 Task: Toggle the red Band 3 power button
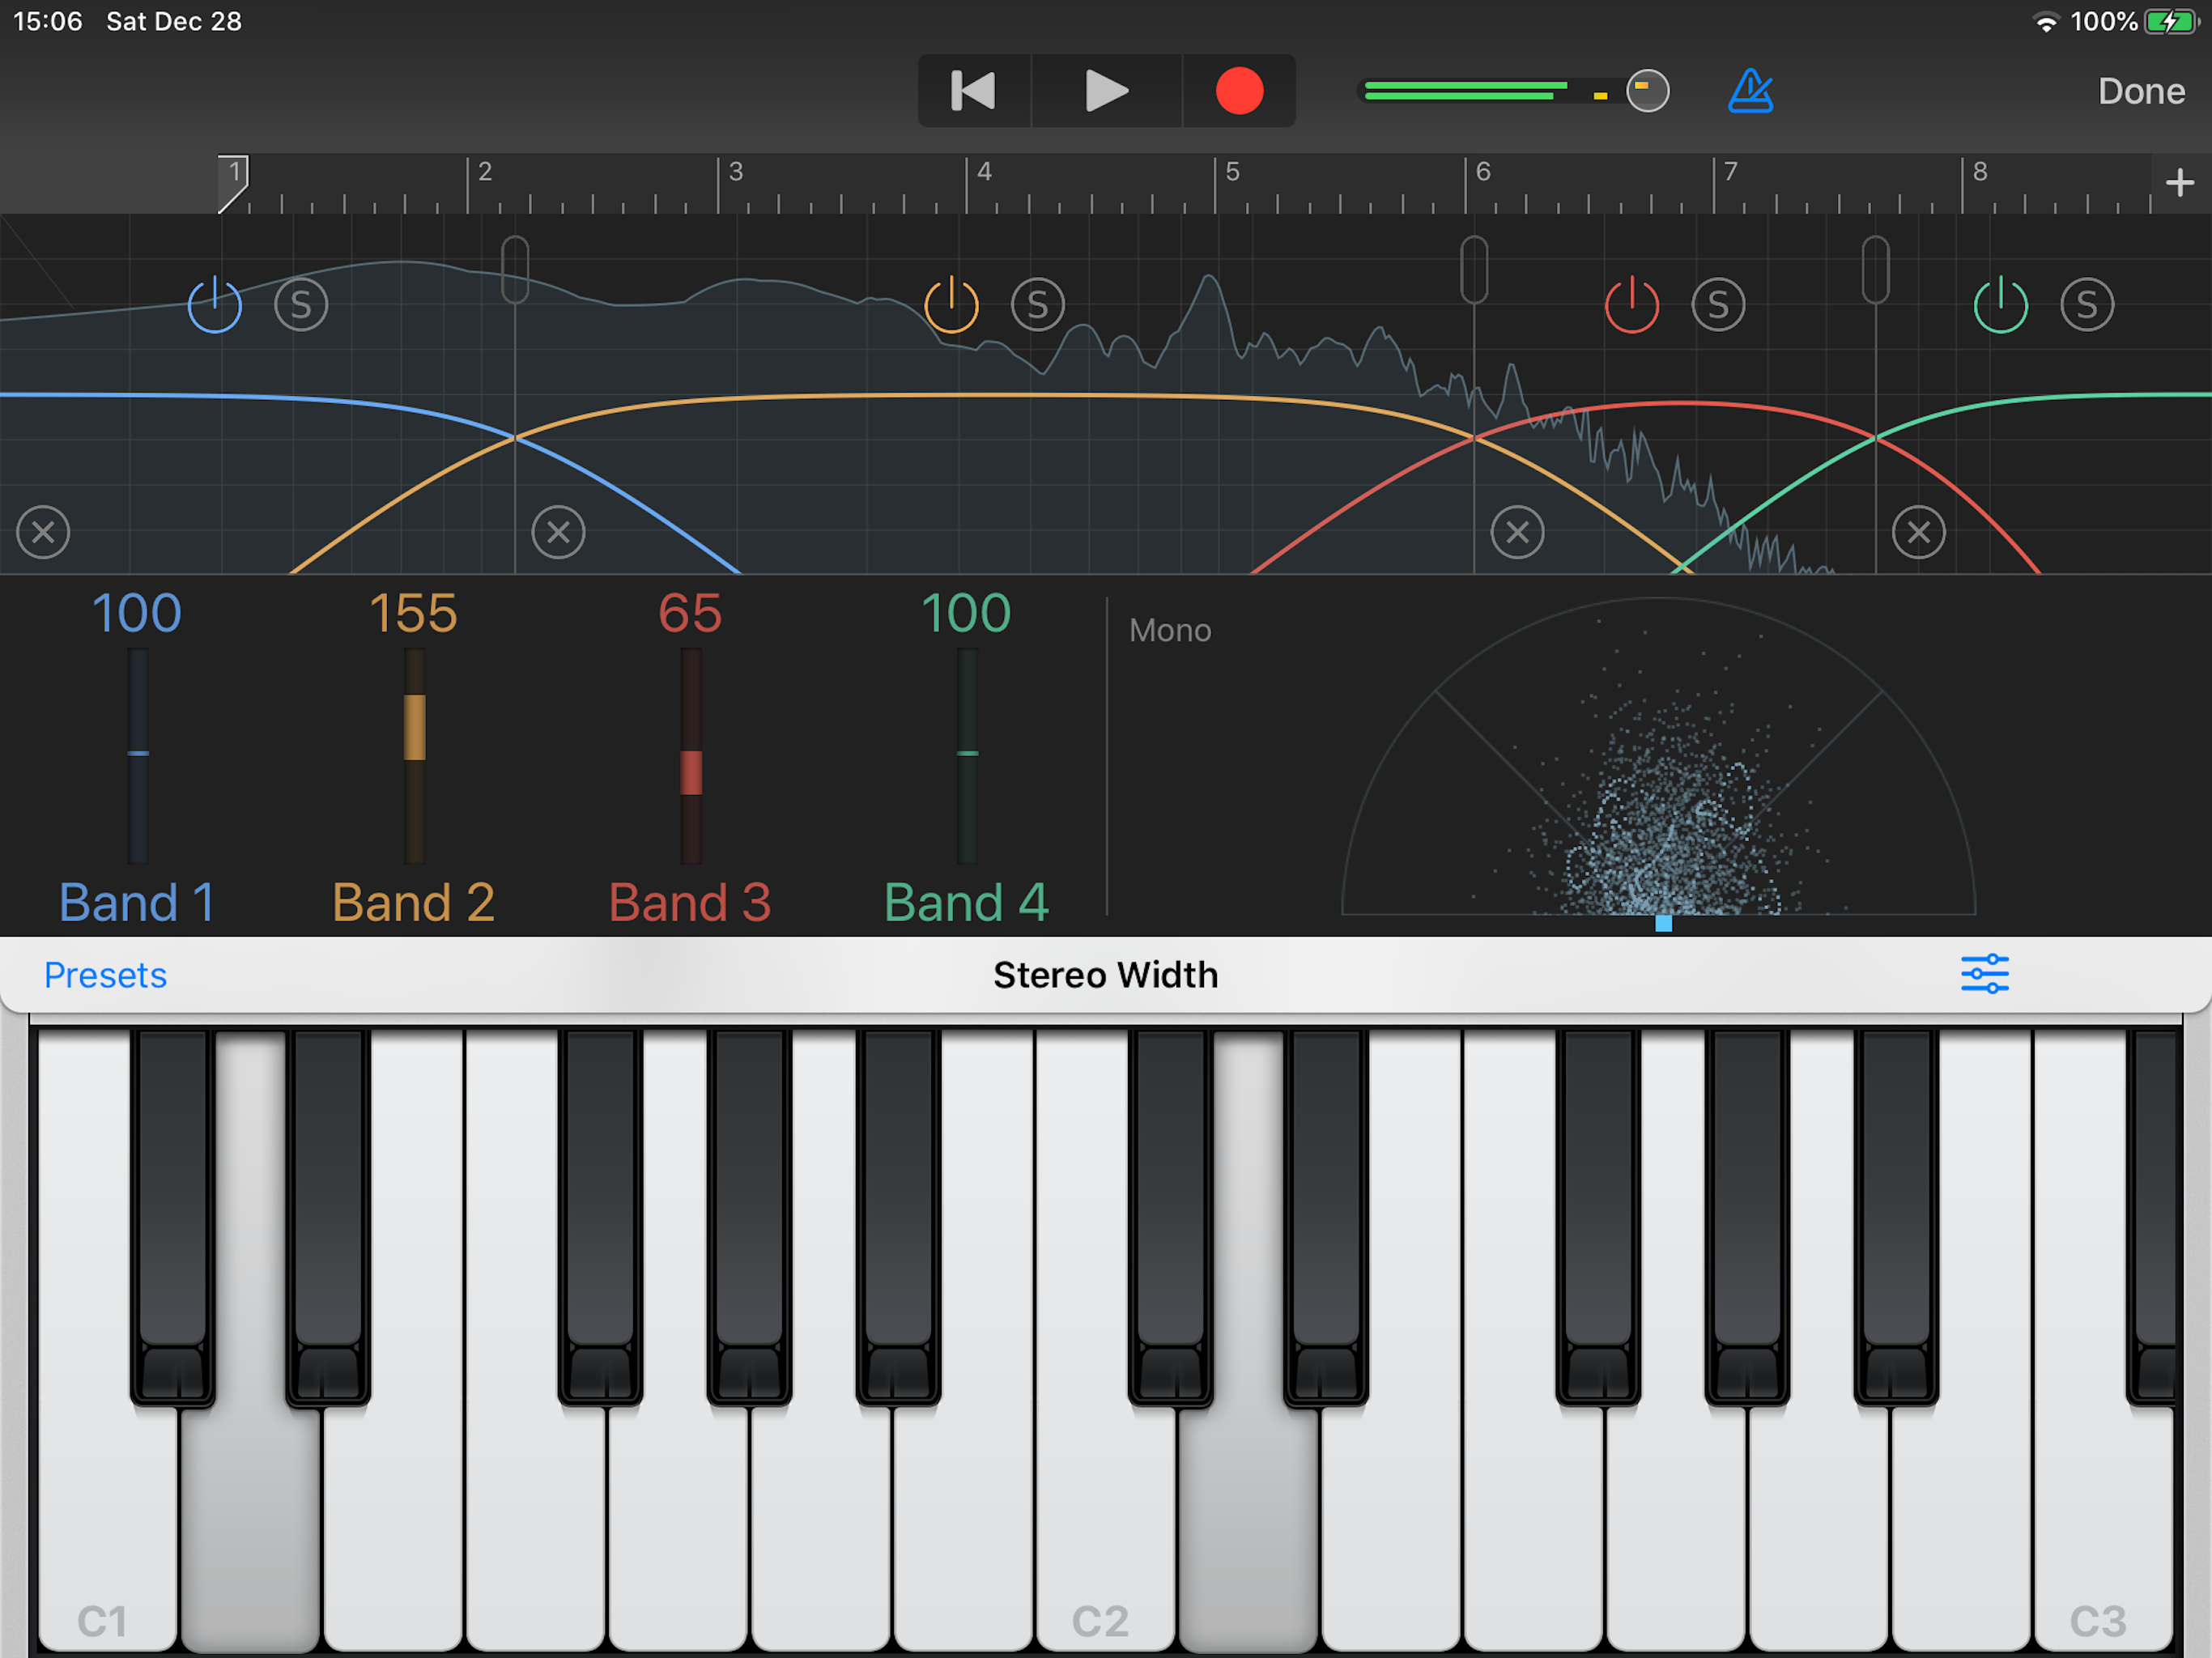[x=1631, y=305]
